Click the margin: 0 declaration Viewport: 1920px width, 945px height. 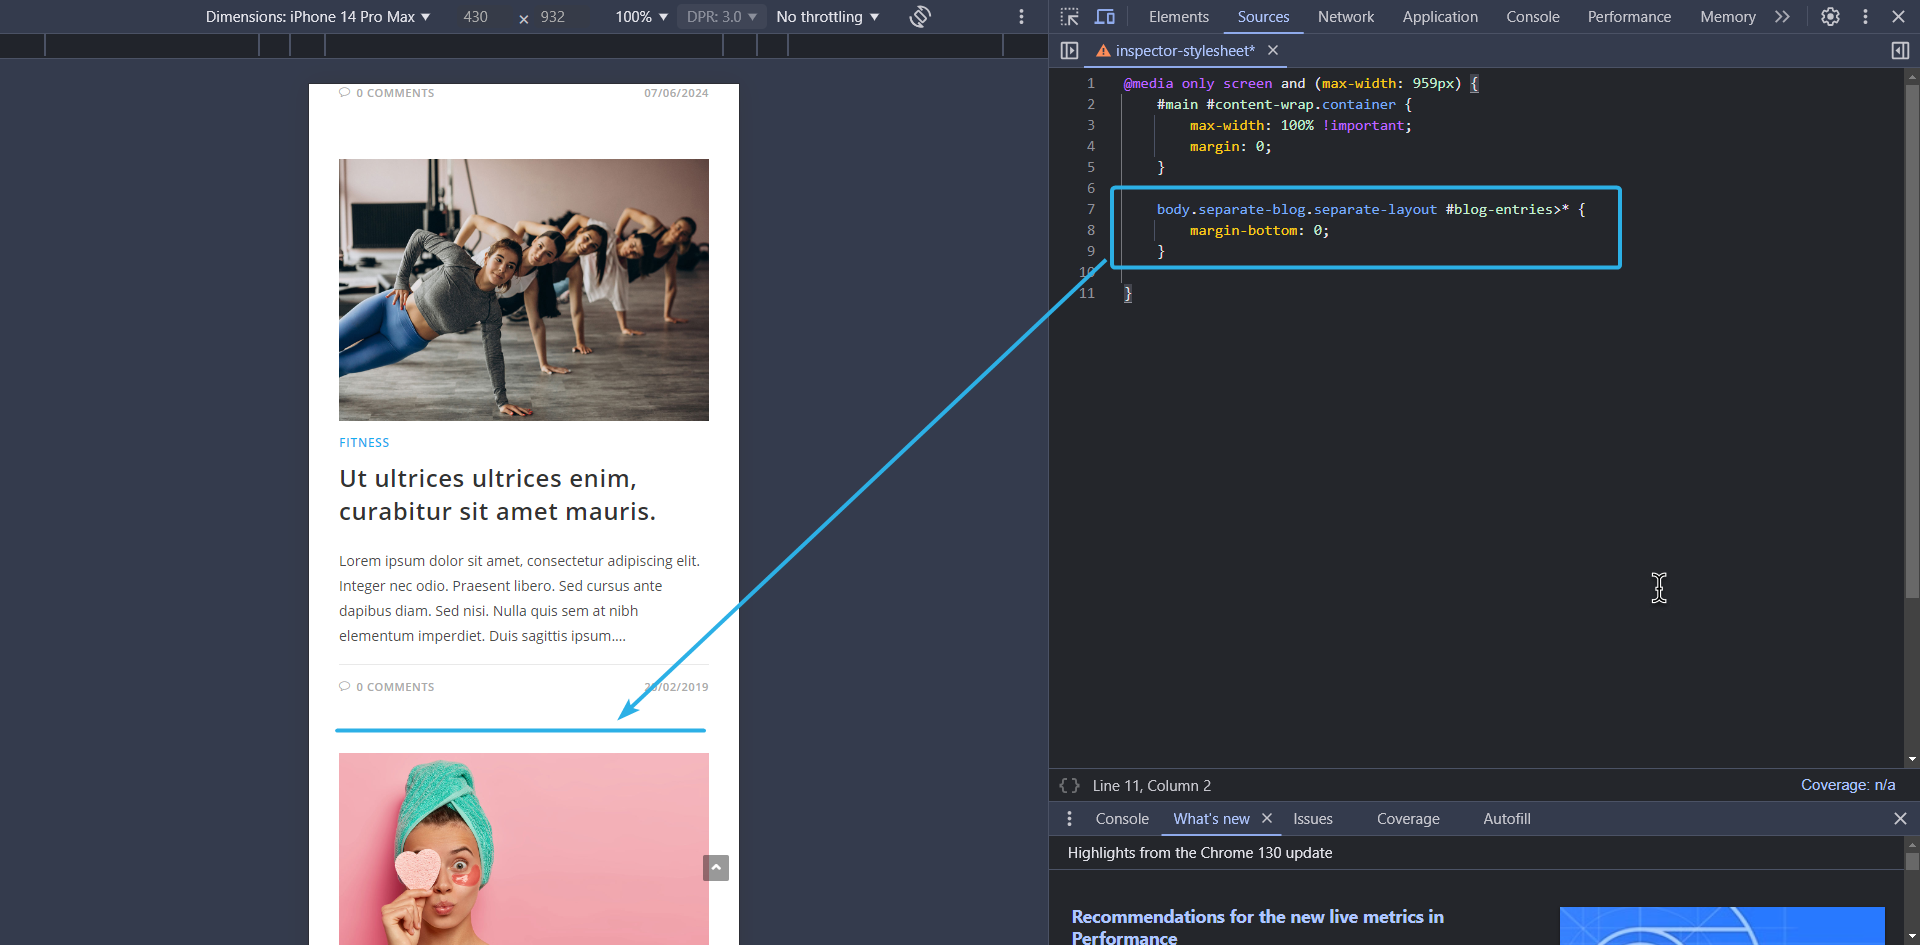(1230, 146)
